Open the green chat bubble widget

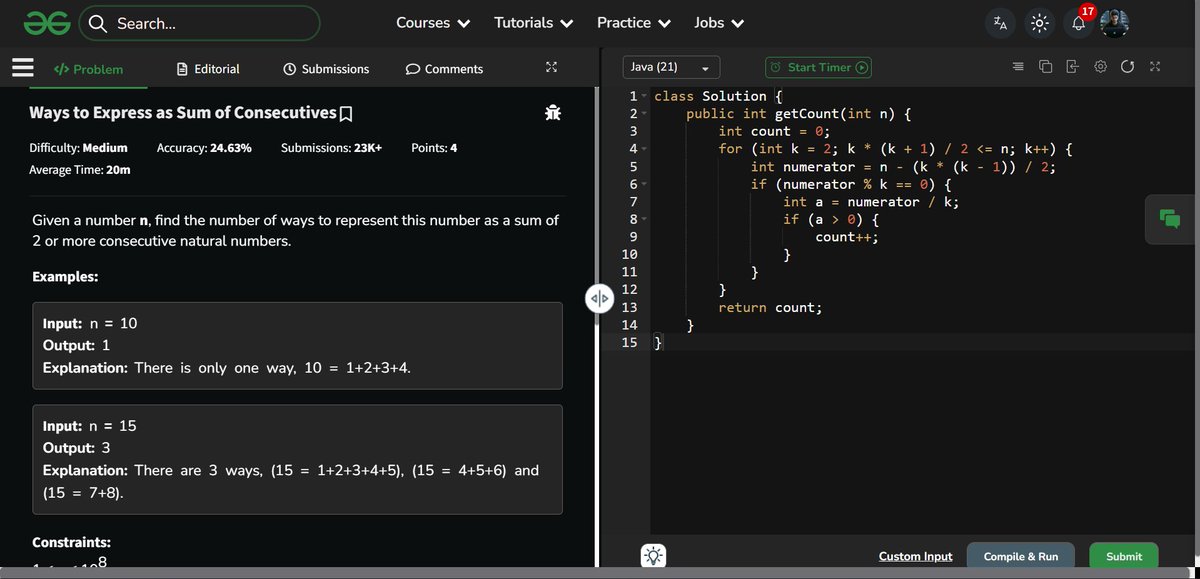click(x=1169, y=217)
